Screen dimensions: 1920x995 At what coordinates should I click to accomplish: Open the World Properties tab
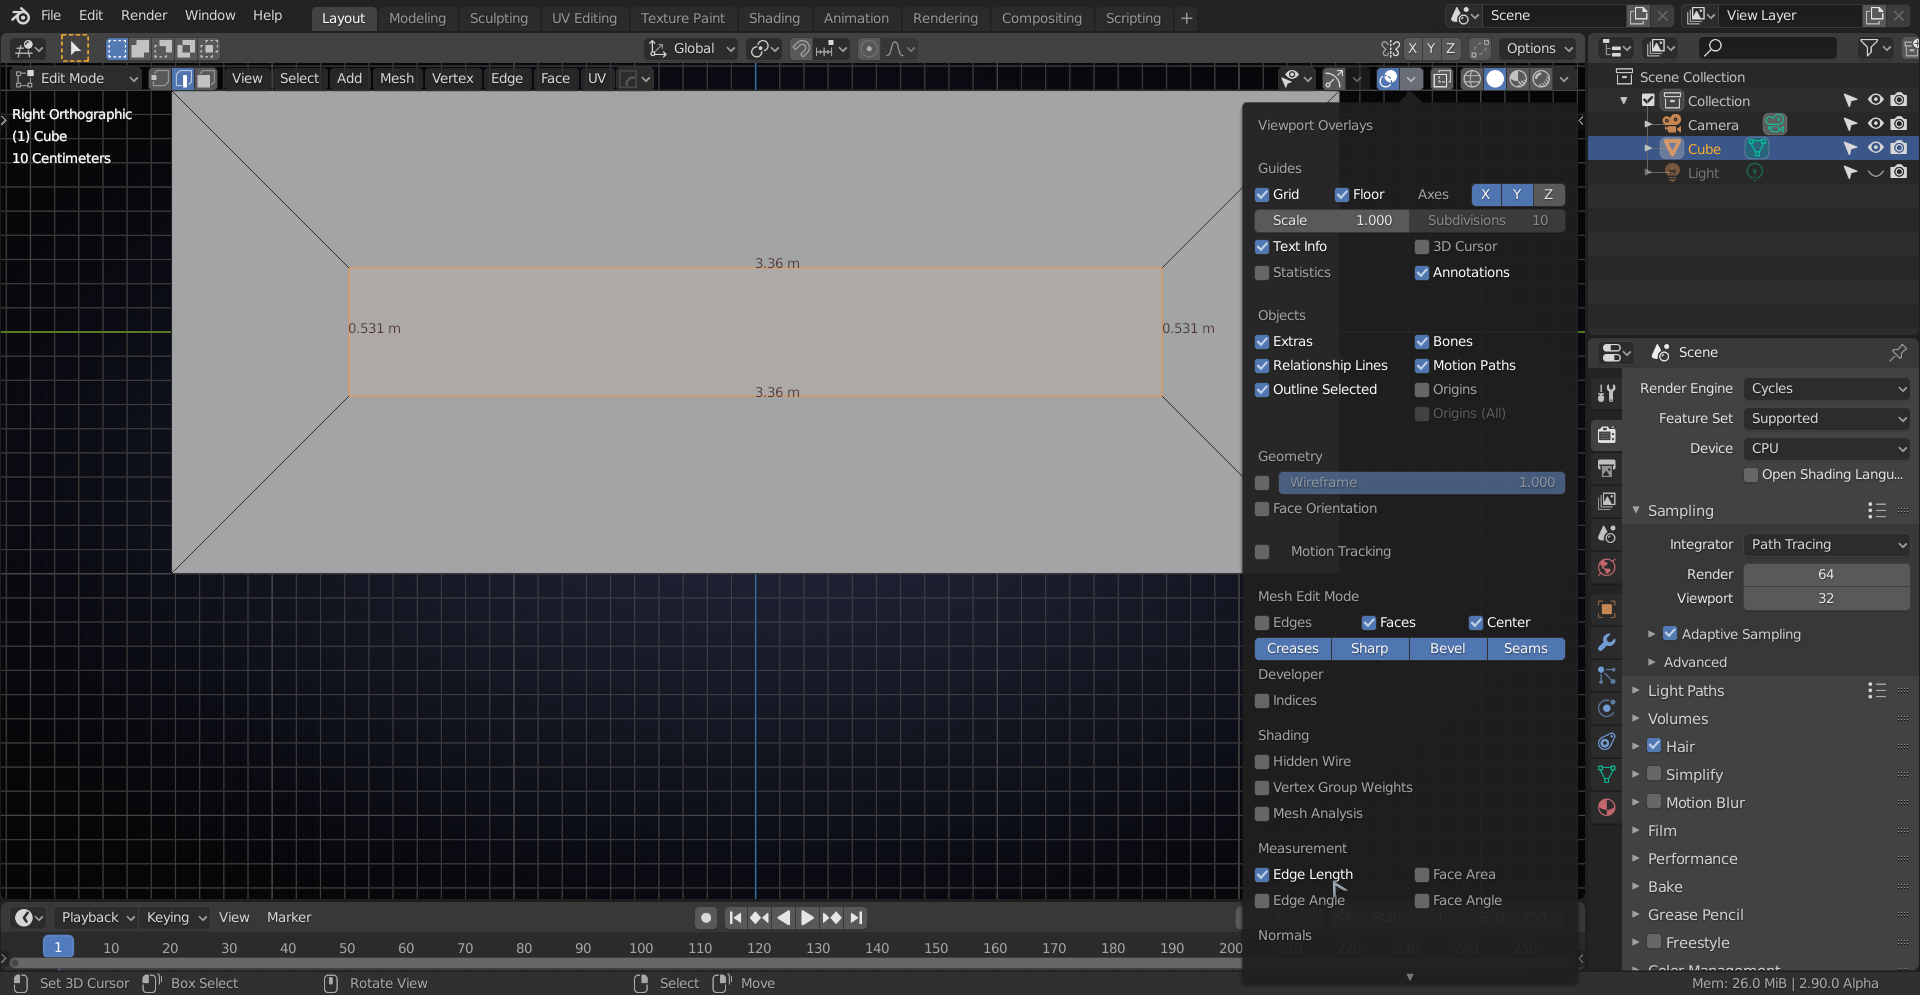pos(1607,567)
